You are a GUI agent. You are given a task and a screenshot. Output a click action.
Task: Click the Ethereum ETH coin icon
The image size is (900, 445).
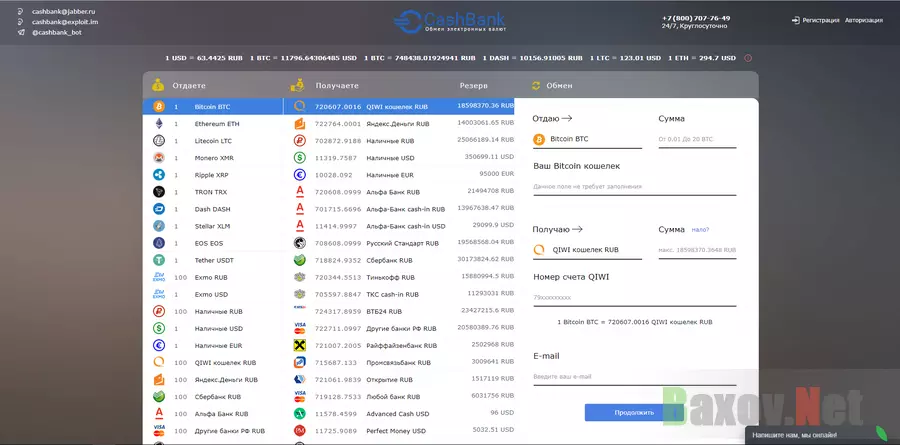click(158, 123)
